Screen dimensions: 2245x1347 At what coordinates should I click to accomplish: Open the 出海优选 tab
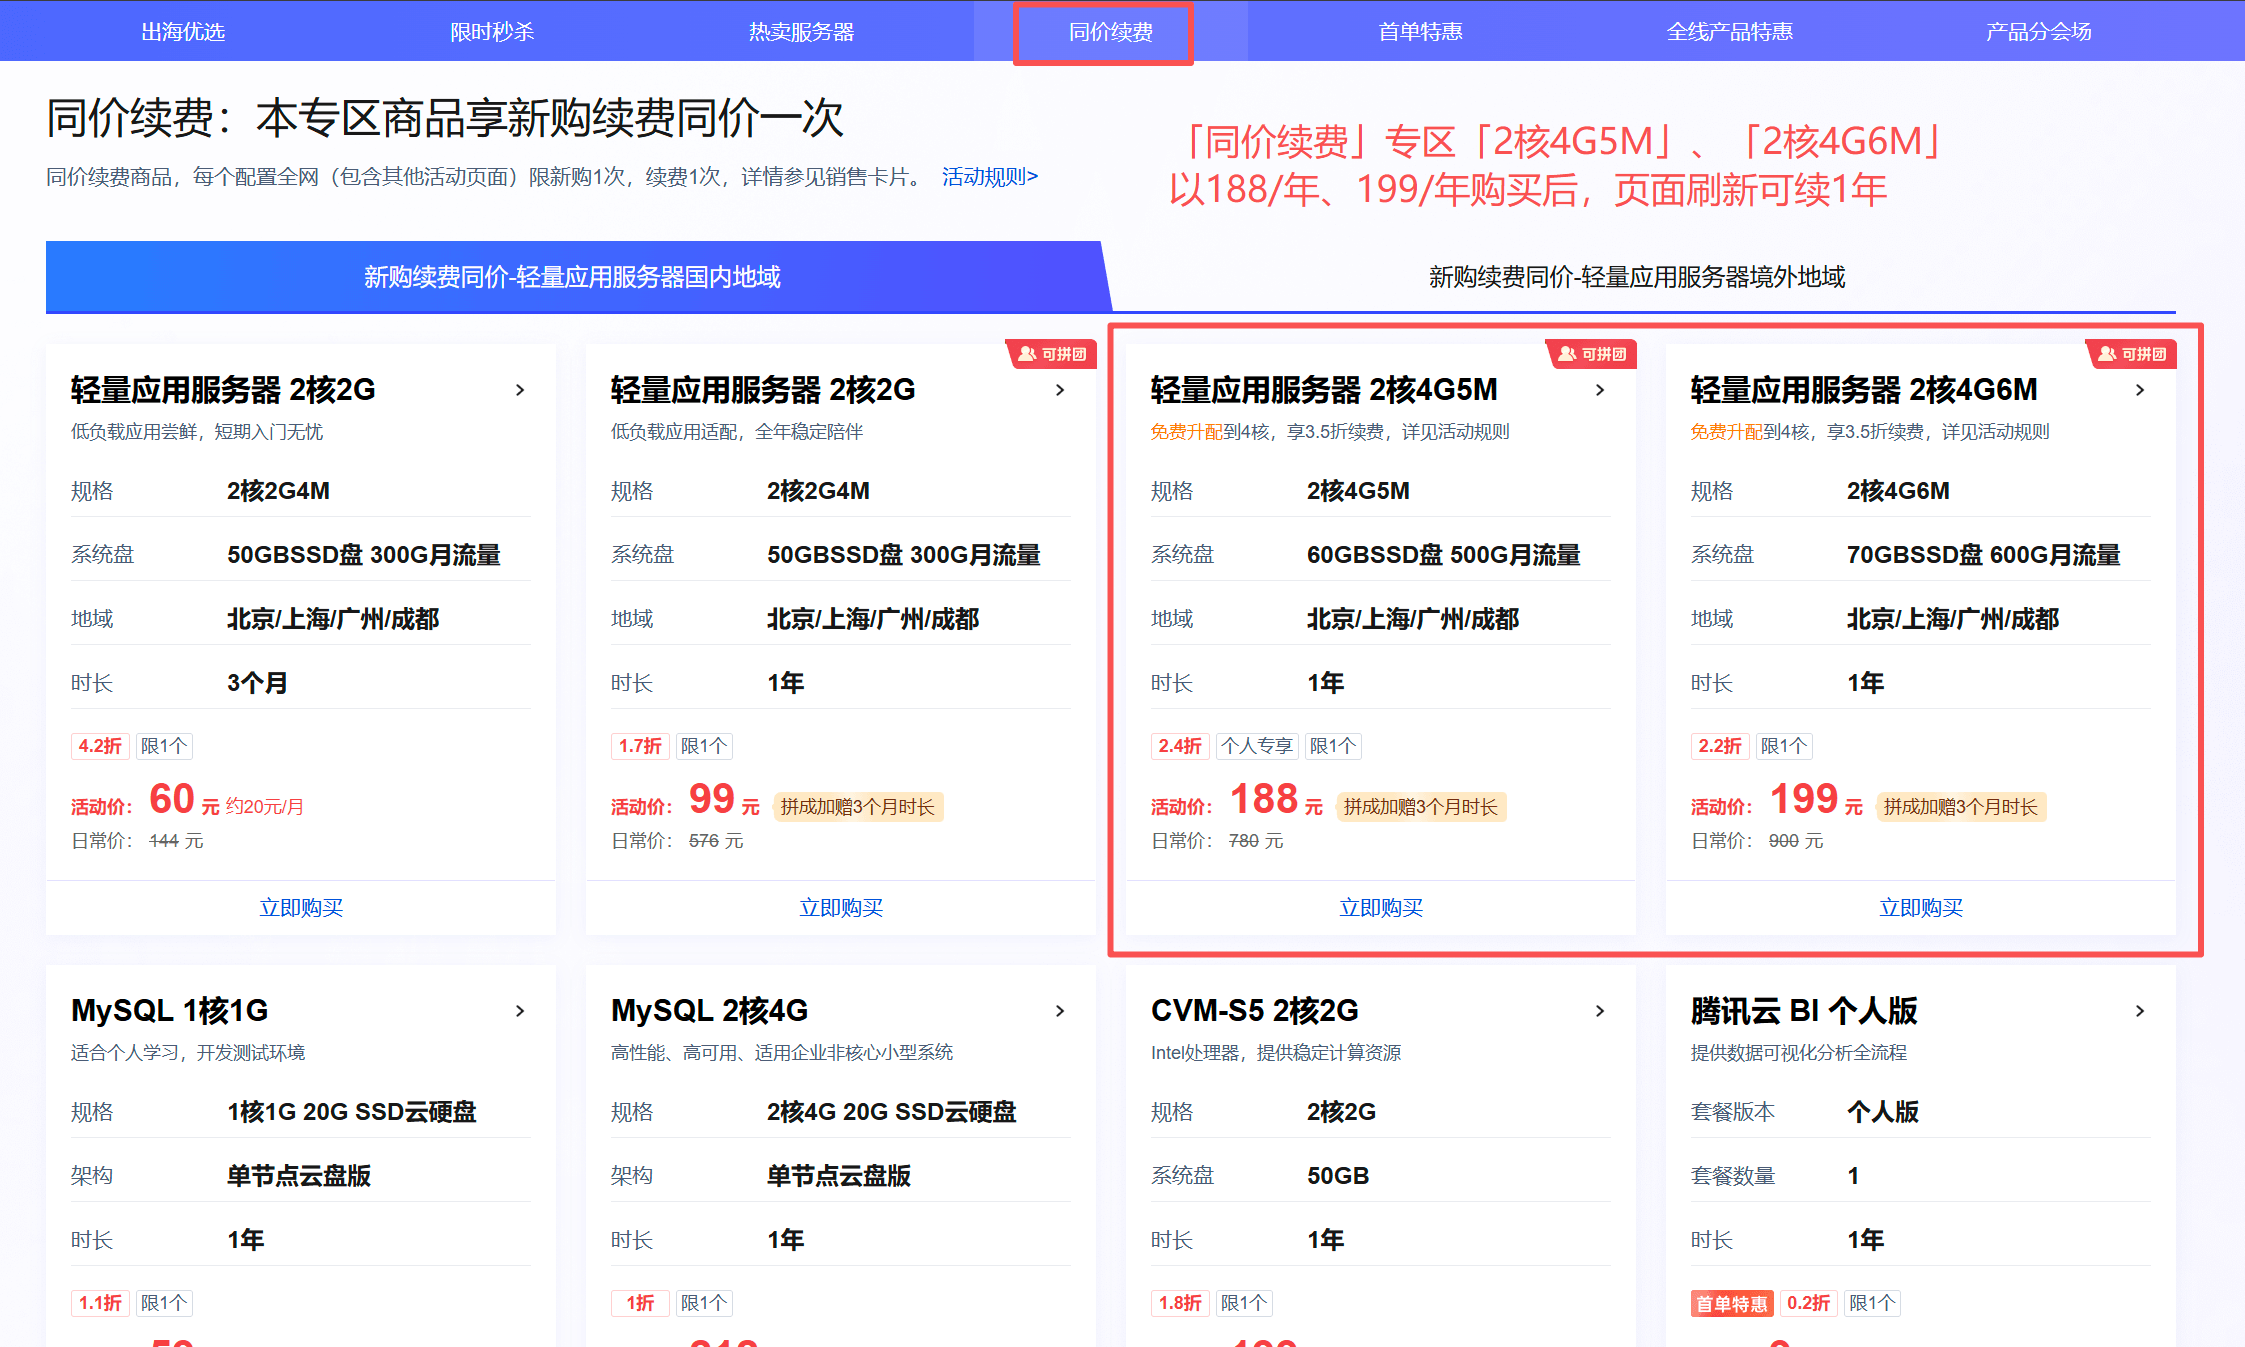coord(183,32)
